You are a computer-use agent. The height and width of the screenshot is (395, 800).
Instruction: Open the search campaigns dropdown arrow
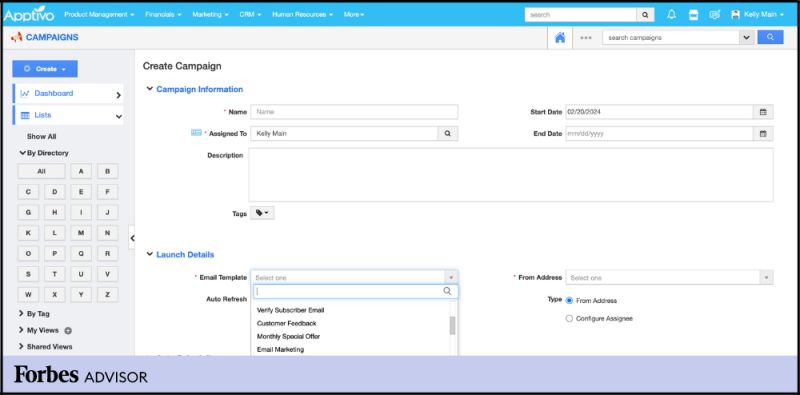tap(747, 37)
